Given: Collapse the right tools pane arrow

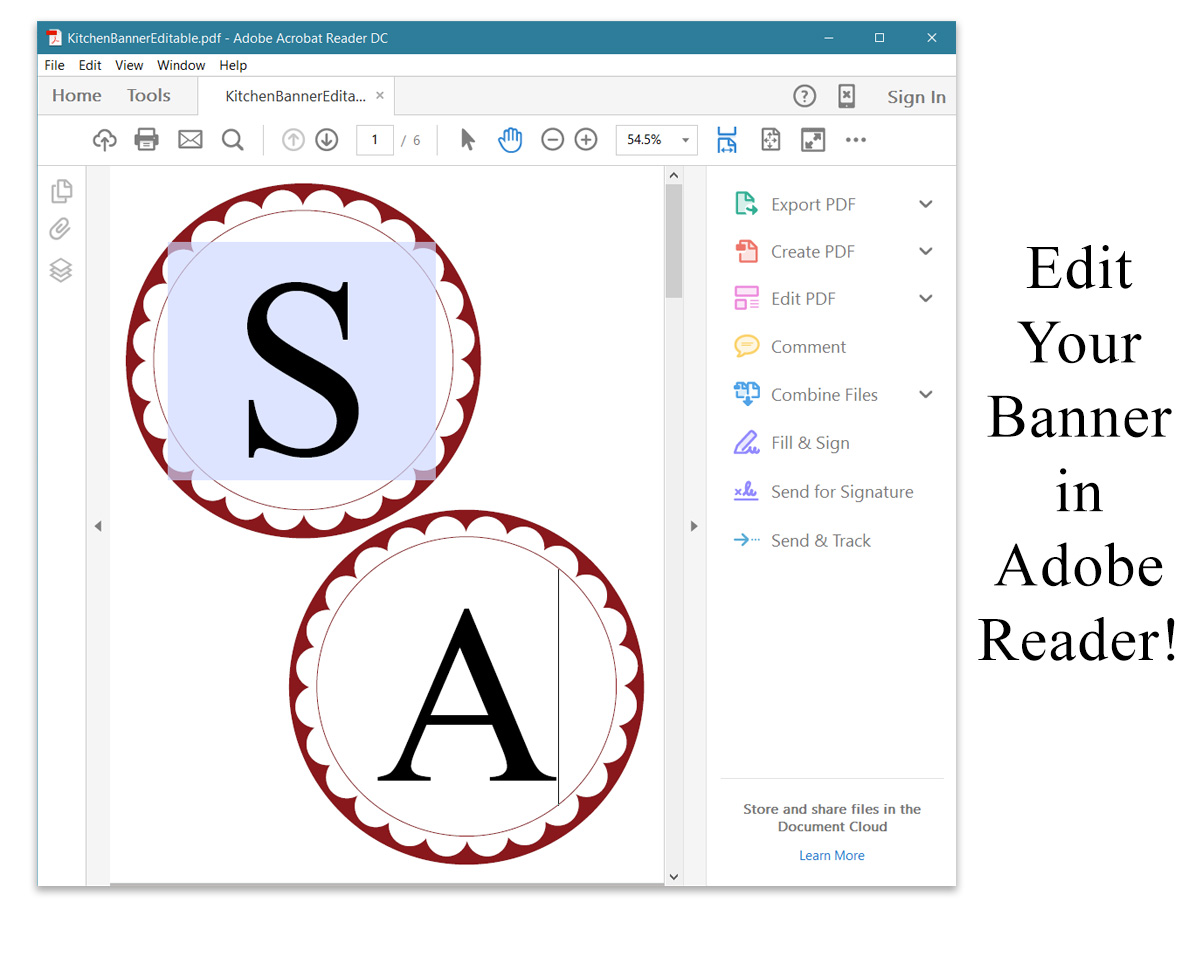Looking at the screenshot, I should click(694, 526).
